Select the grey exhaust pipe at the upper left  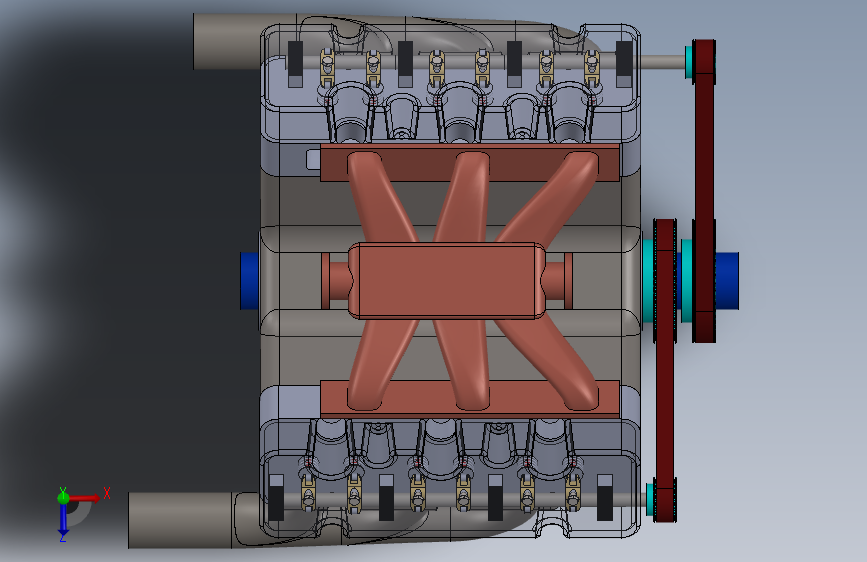tap(227, 41)
